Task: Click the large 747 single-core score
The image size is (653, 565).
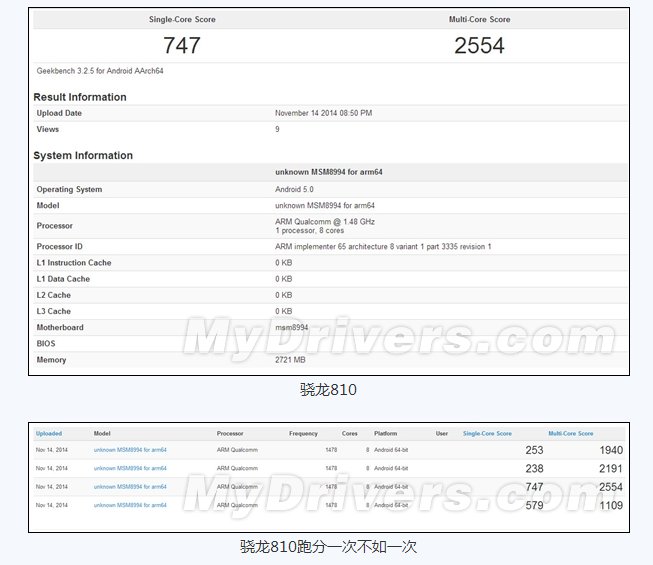Action: click(x=182, y=45)
